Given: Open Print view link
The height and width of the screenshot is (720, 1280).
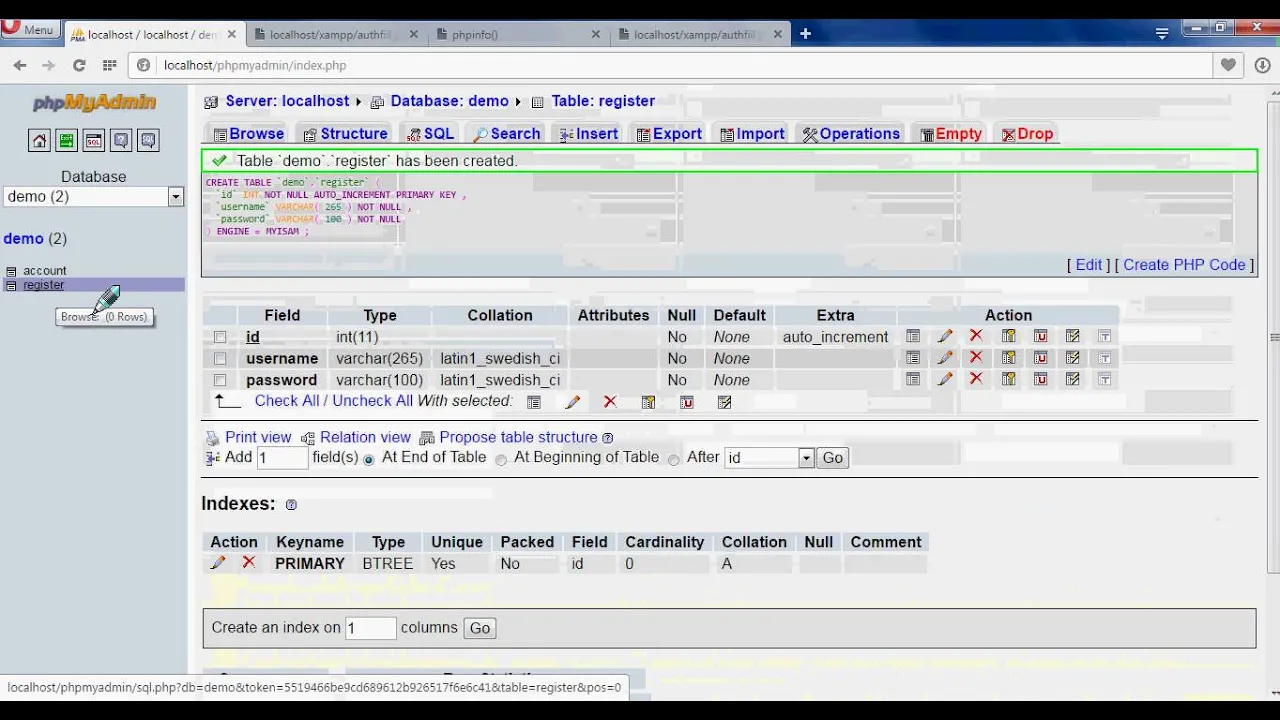Looking at the screenshot, I should tap(258, 437).
